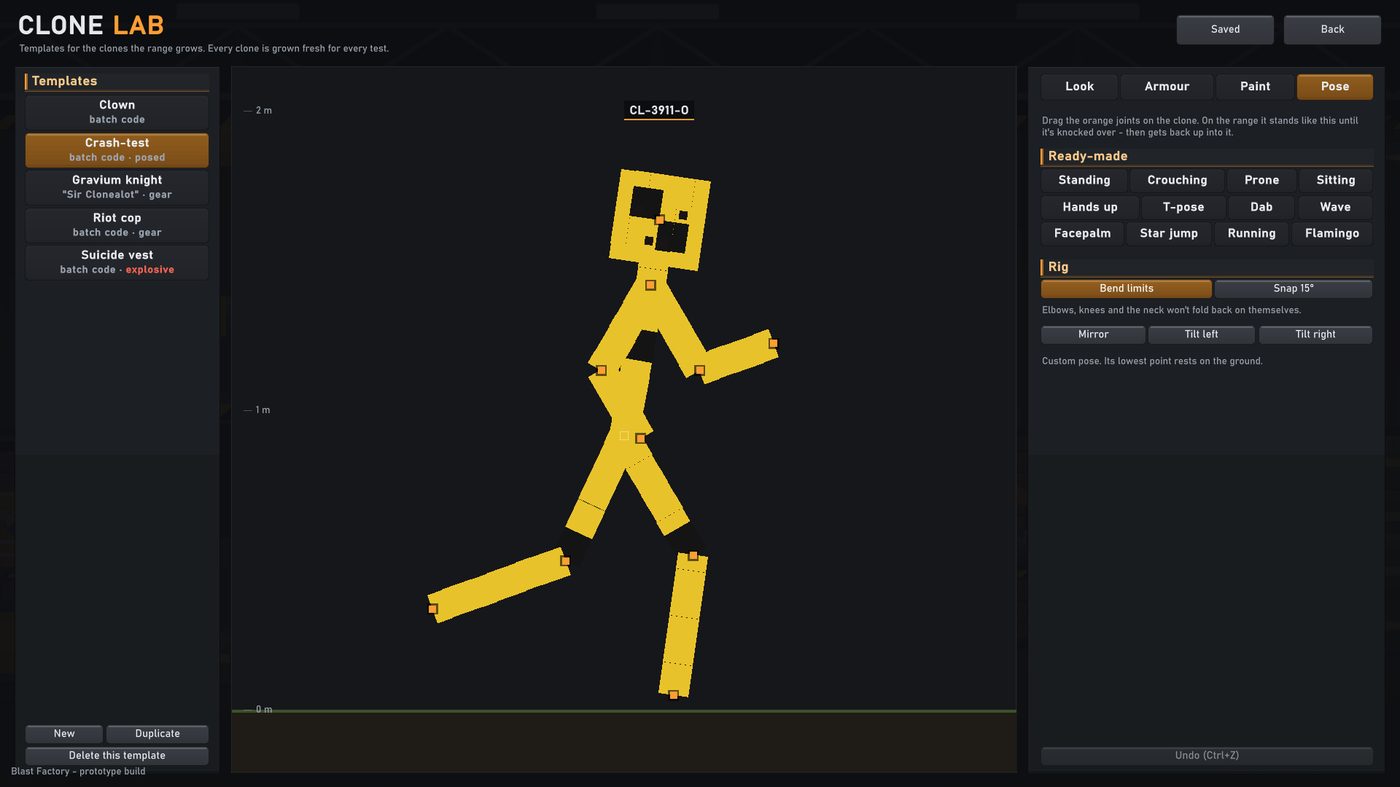Select the Pose tab
The image size is (1400, 787).
click(1335, 87)
